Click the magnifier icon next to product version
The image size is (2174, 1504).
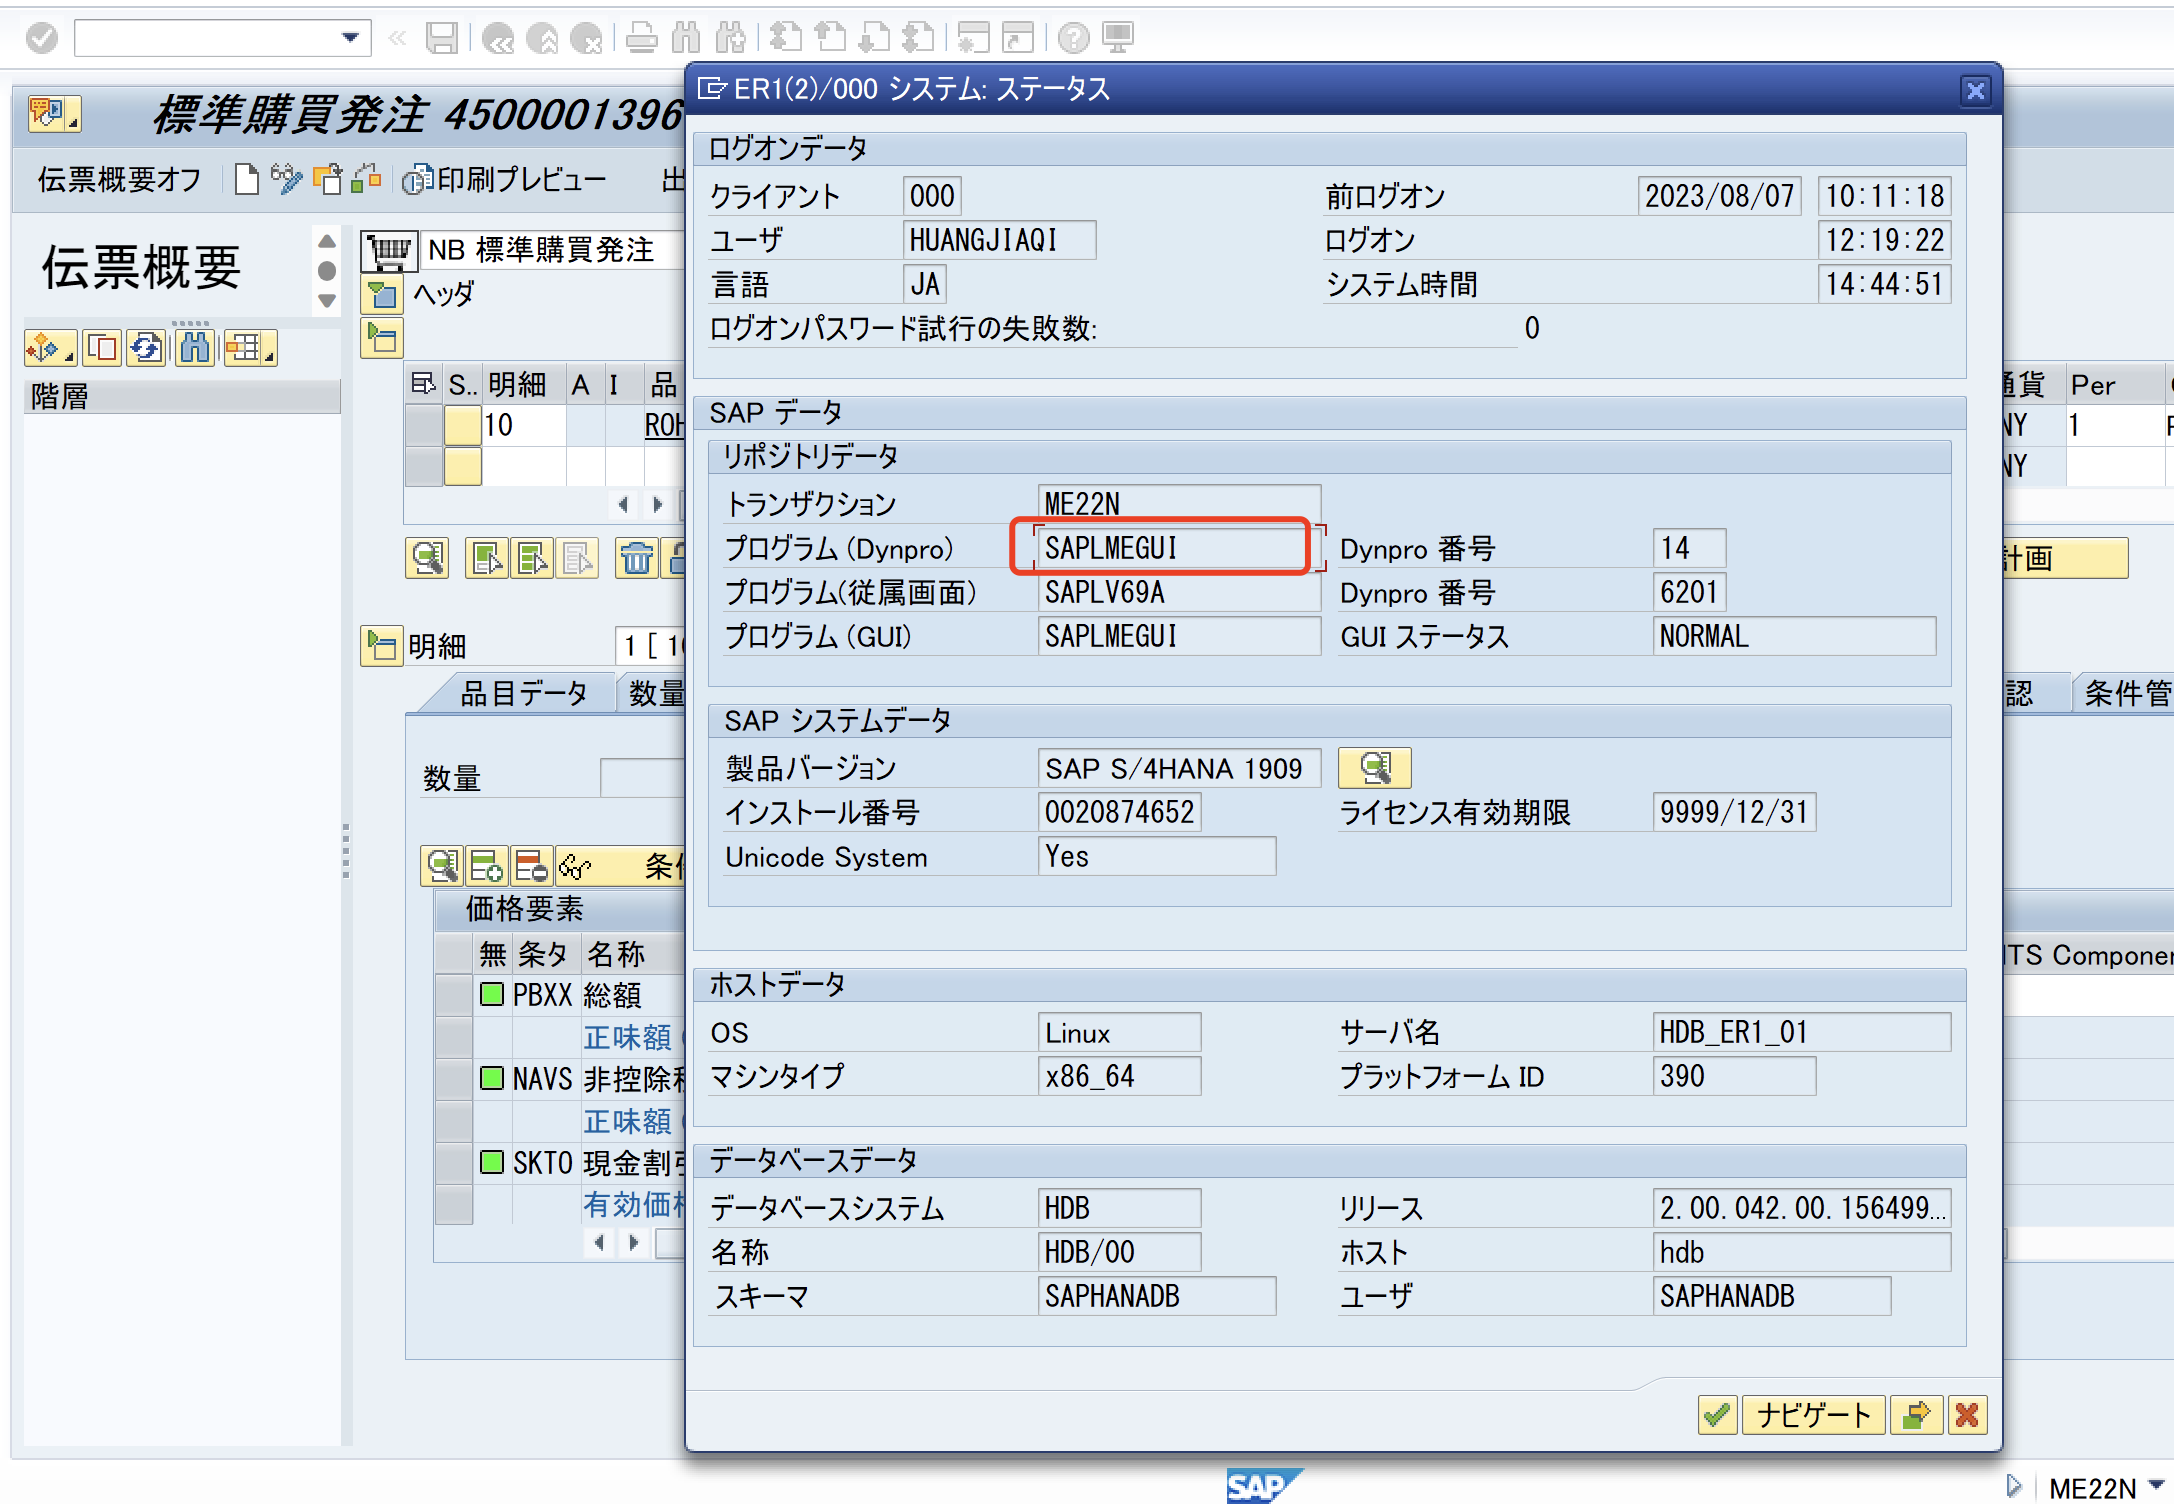coord(1375,768)
